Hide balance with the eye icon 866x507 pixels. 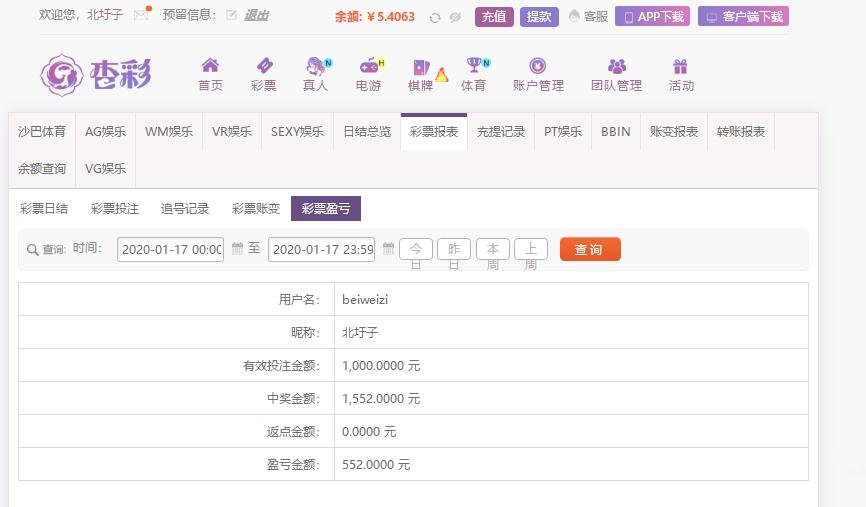[x=455, y=17]
